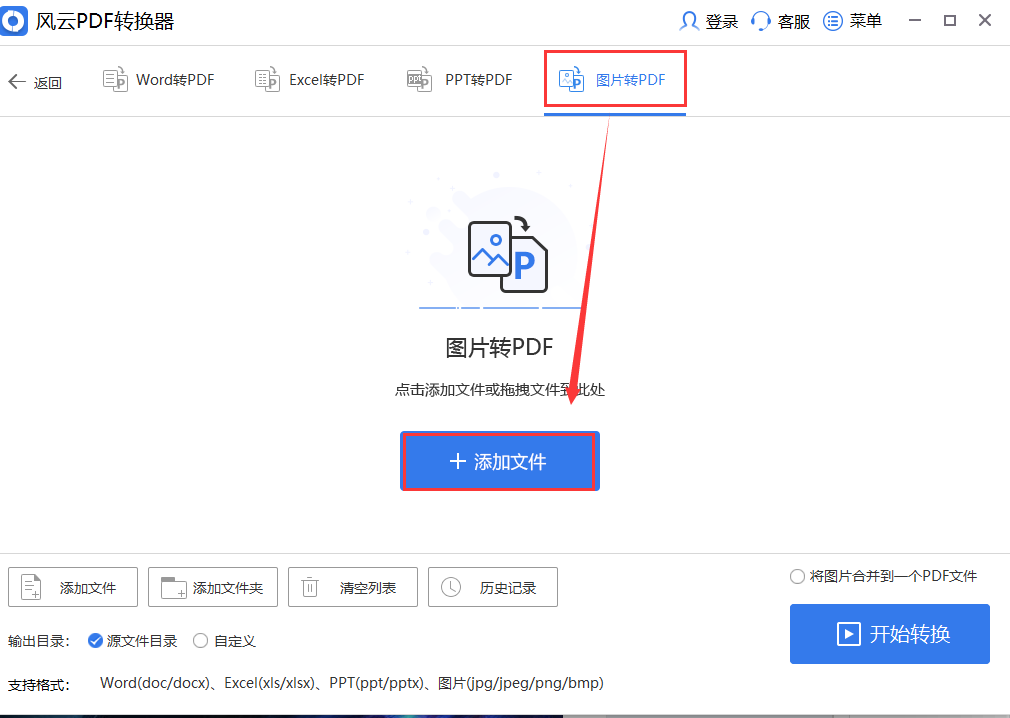Click the 清空列表 trash icon
The width and height of the screenshot is (1010, 718).
(310, 587)
